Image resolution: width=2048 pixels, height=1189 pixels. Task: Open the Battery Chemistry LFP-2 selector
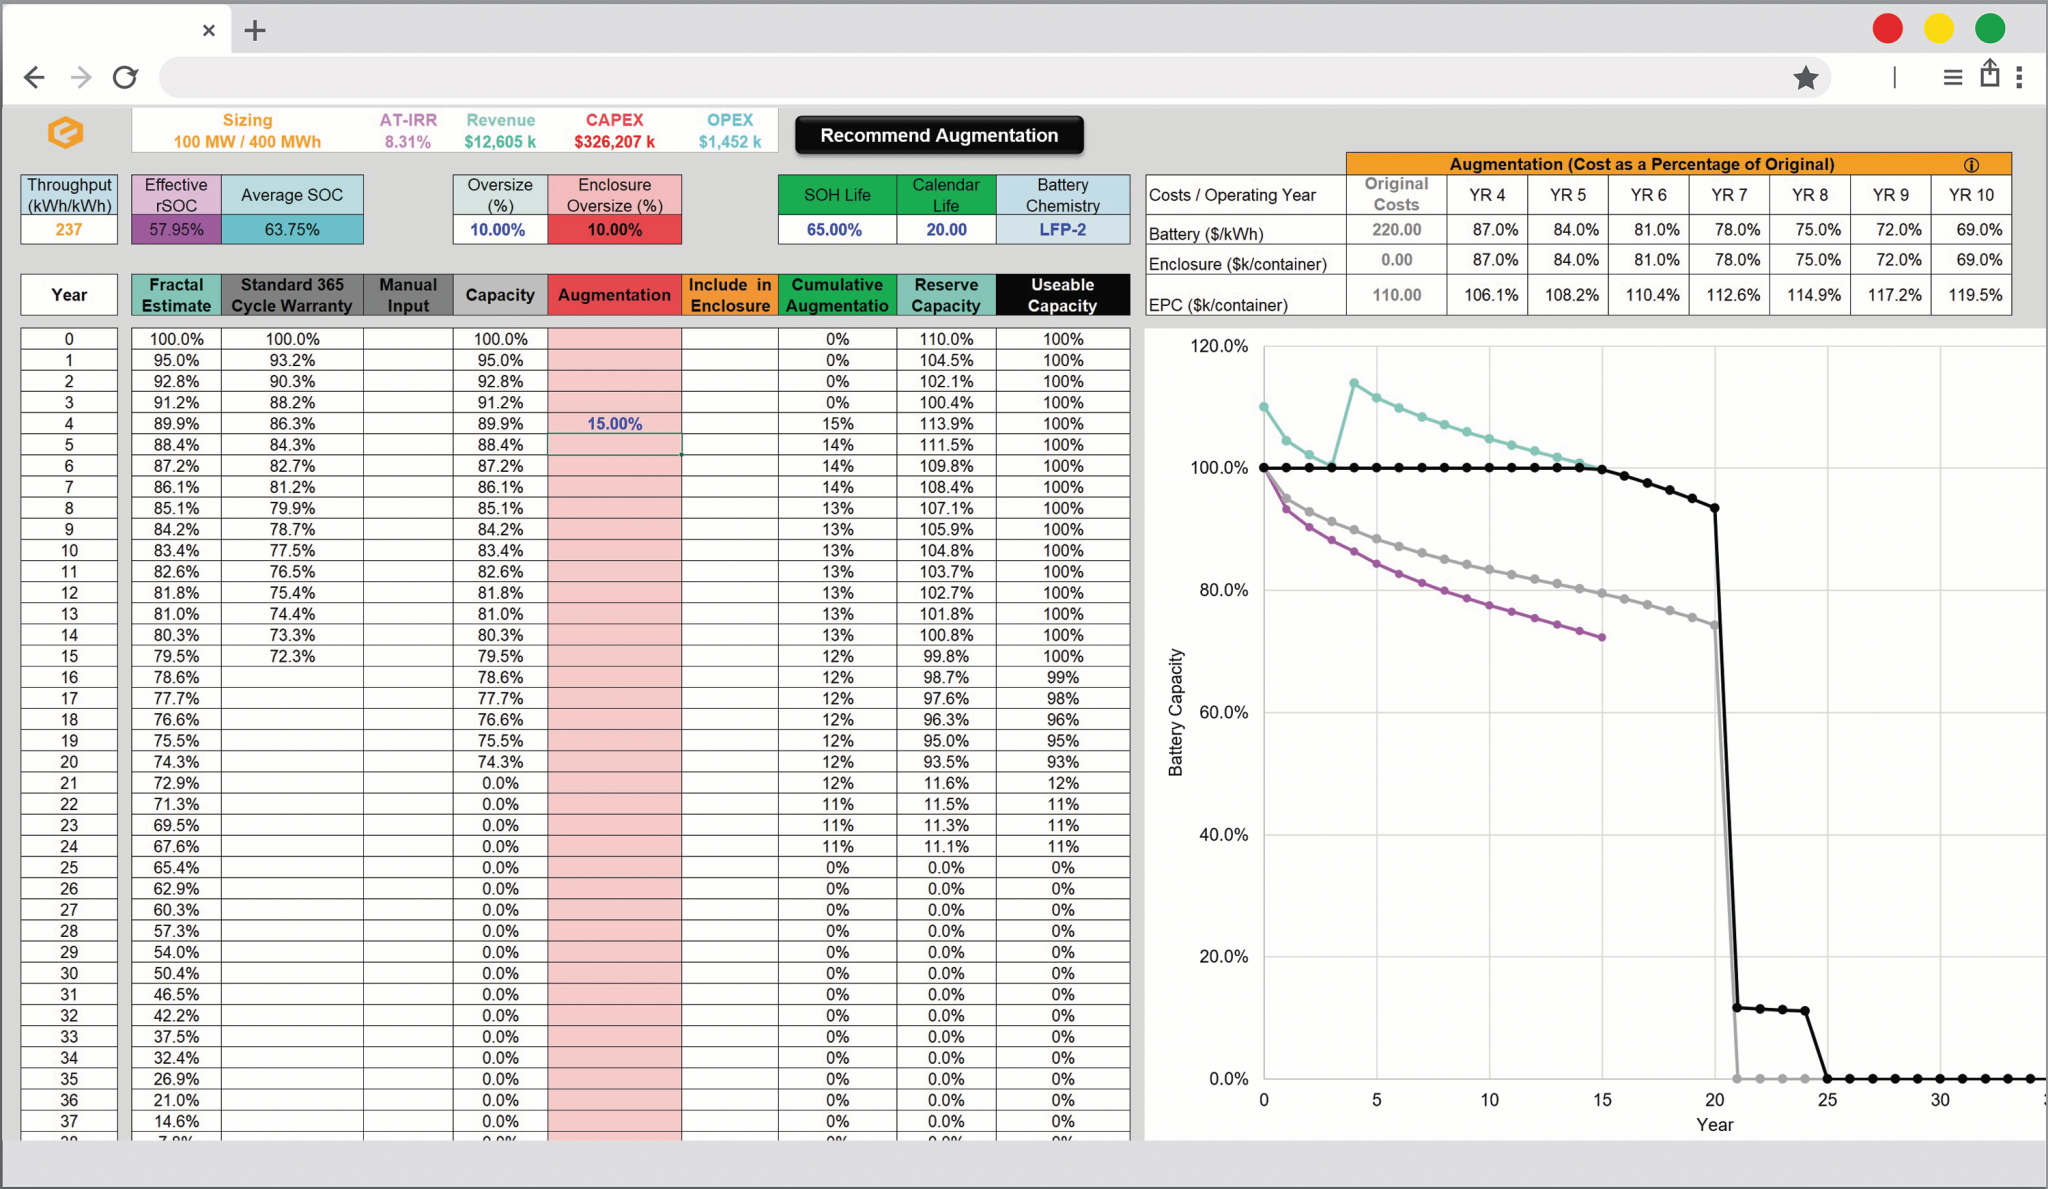point(1063,229)
